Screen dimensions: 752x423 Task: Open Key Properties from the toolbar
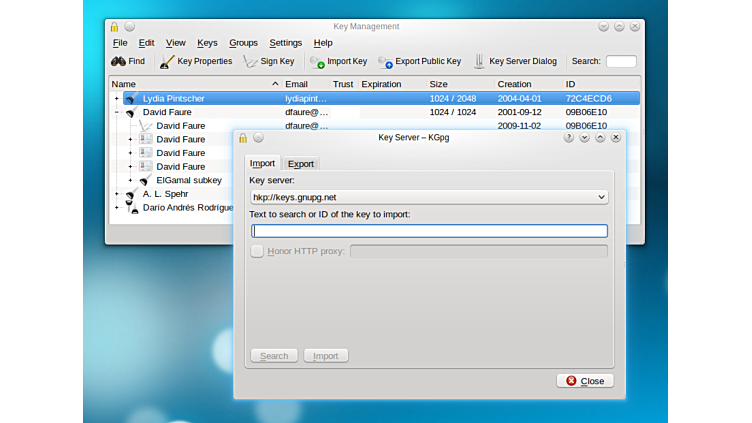click(x=167, y=62)
